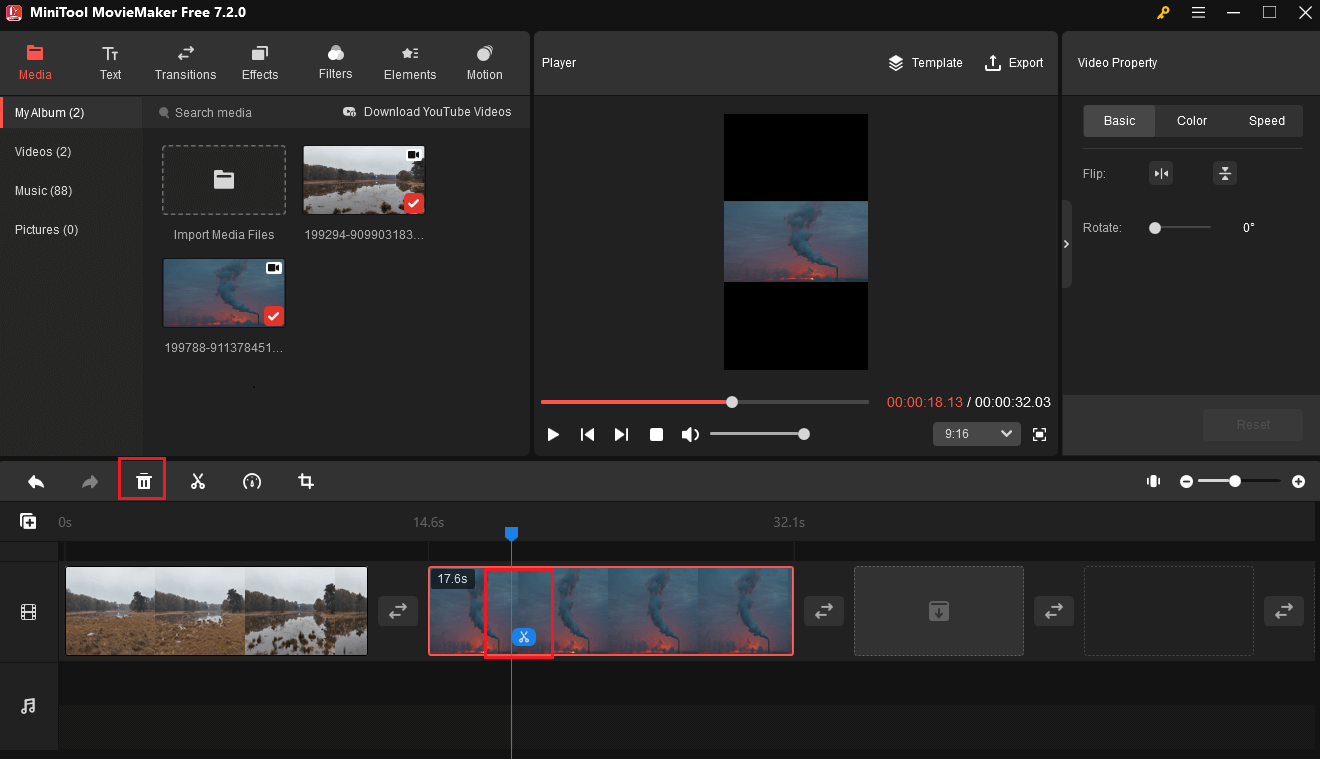
Task: Add transition right after the smoke clip
Action: click(823, 611)
